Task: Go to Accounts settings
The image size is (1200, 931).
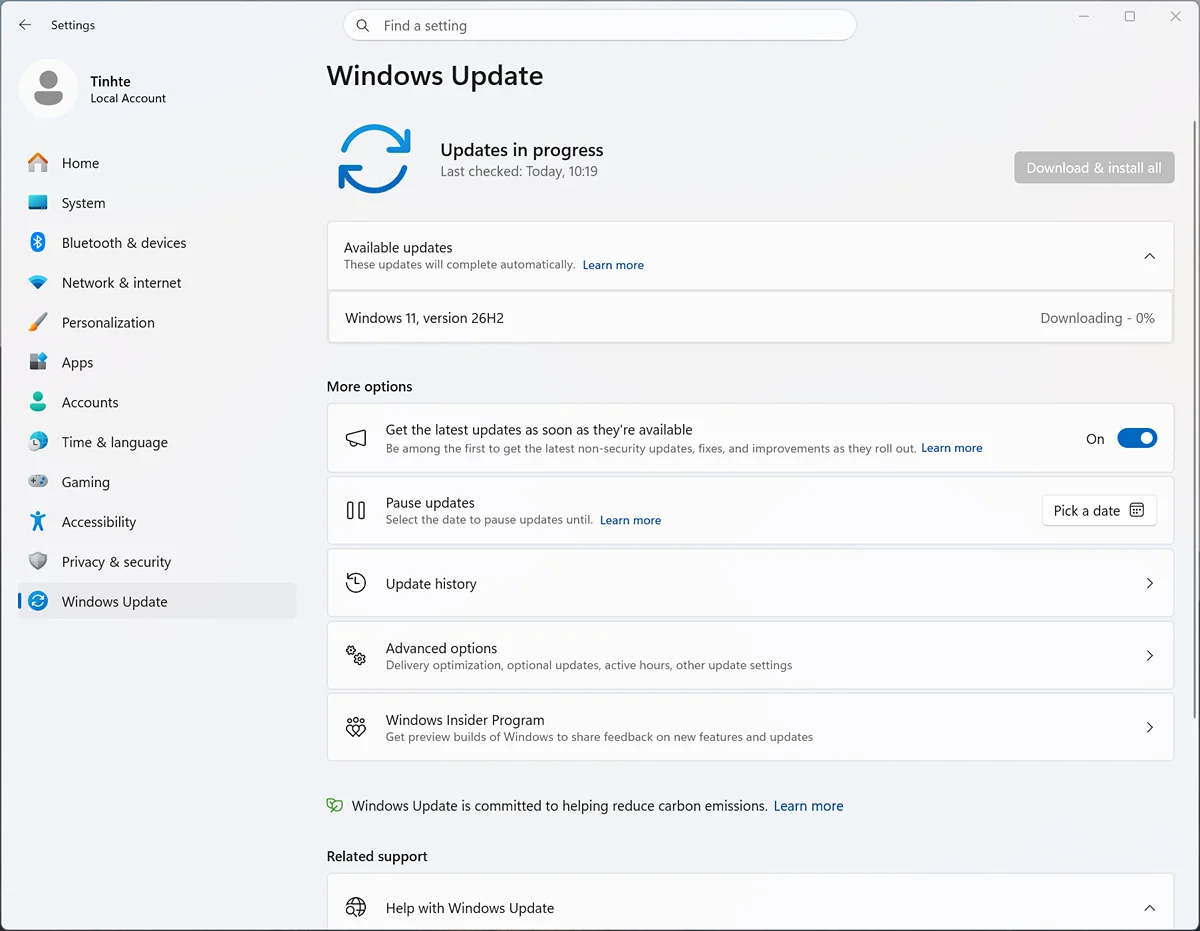Action: tap(157, 402)
